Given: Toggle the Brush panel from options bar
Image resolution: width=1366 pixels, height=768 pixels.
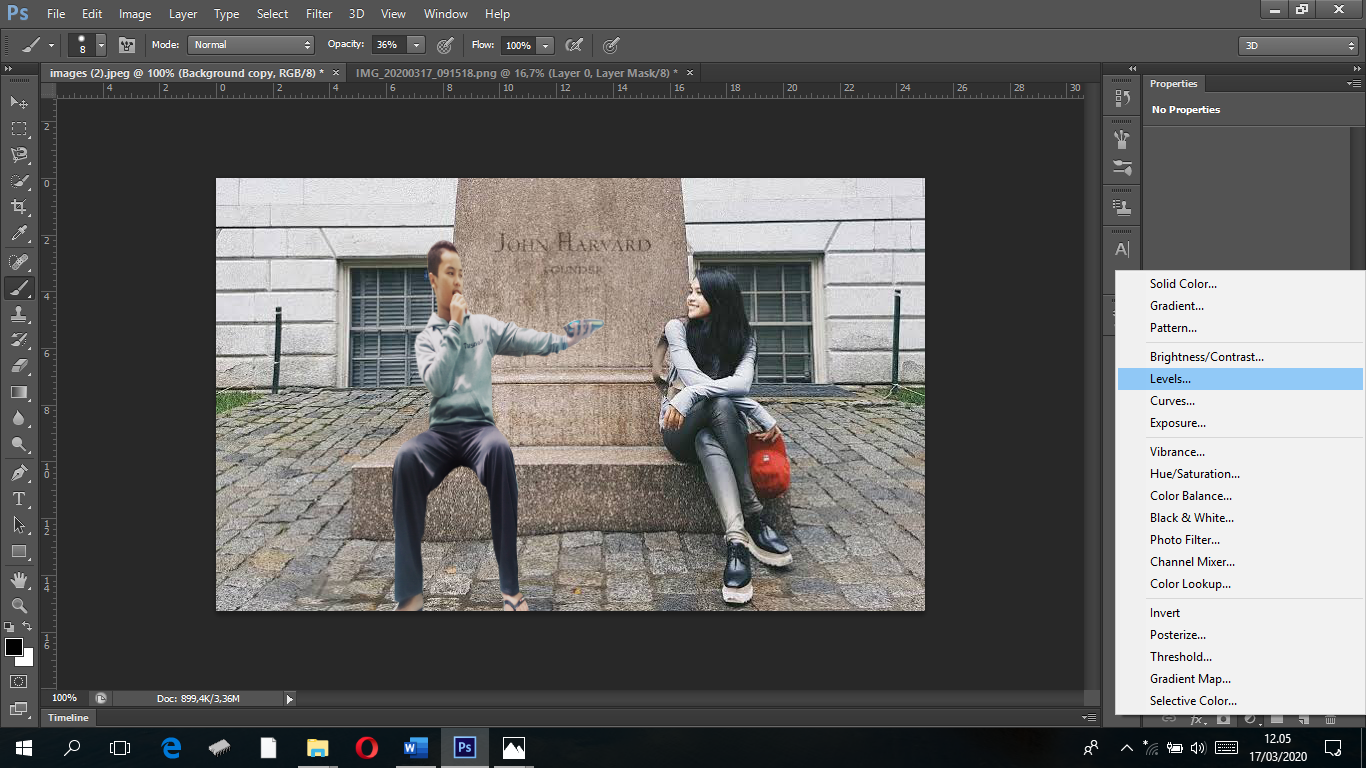Looking at the screenshot, I should (x=127, y=45).
